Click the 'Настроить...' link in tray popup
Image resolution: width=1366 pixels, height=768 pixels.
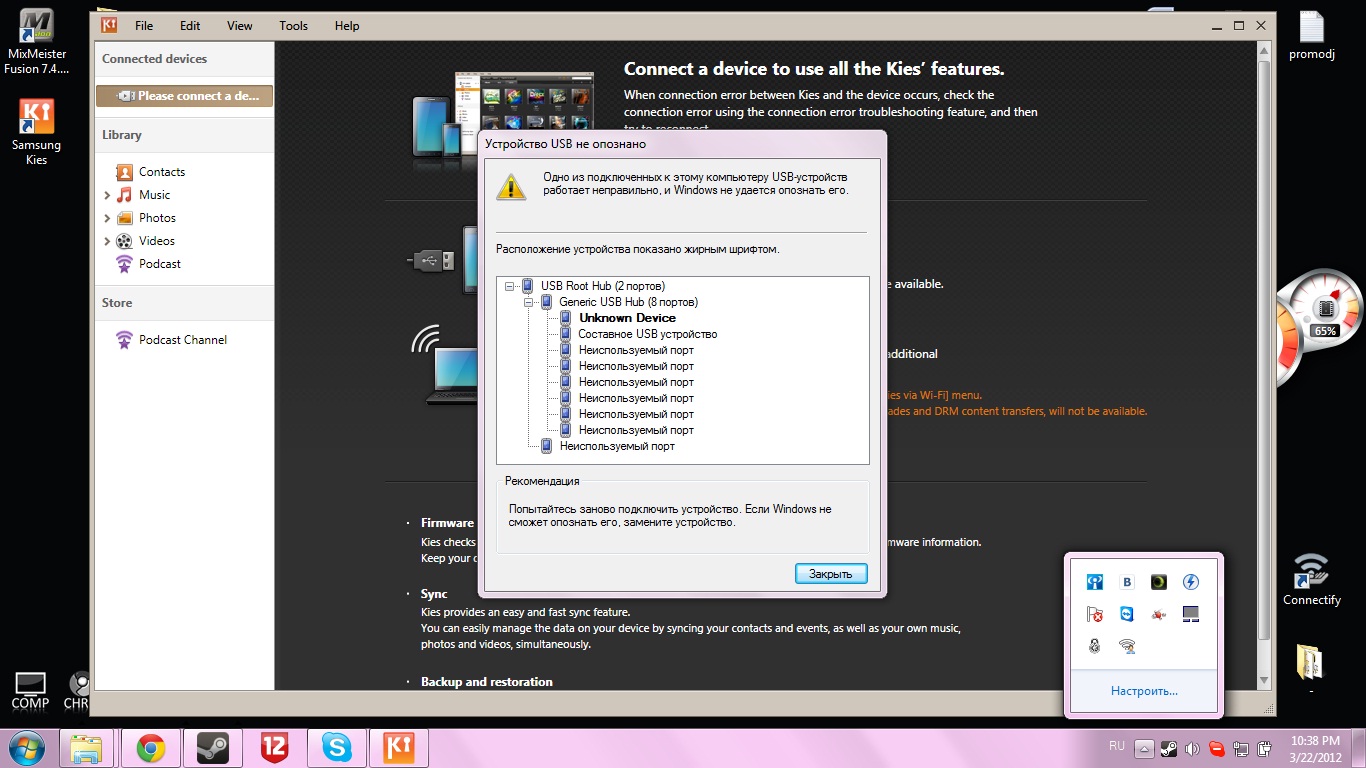1144,691
